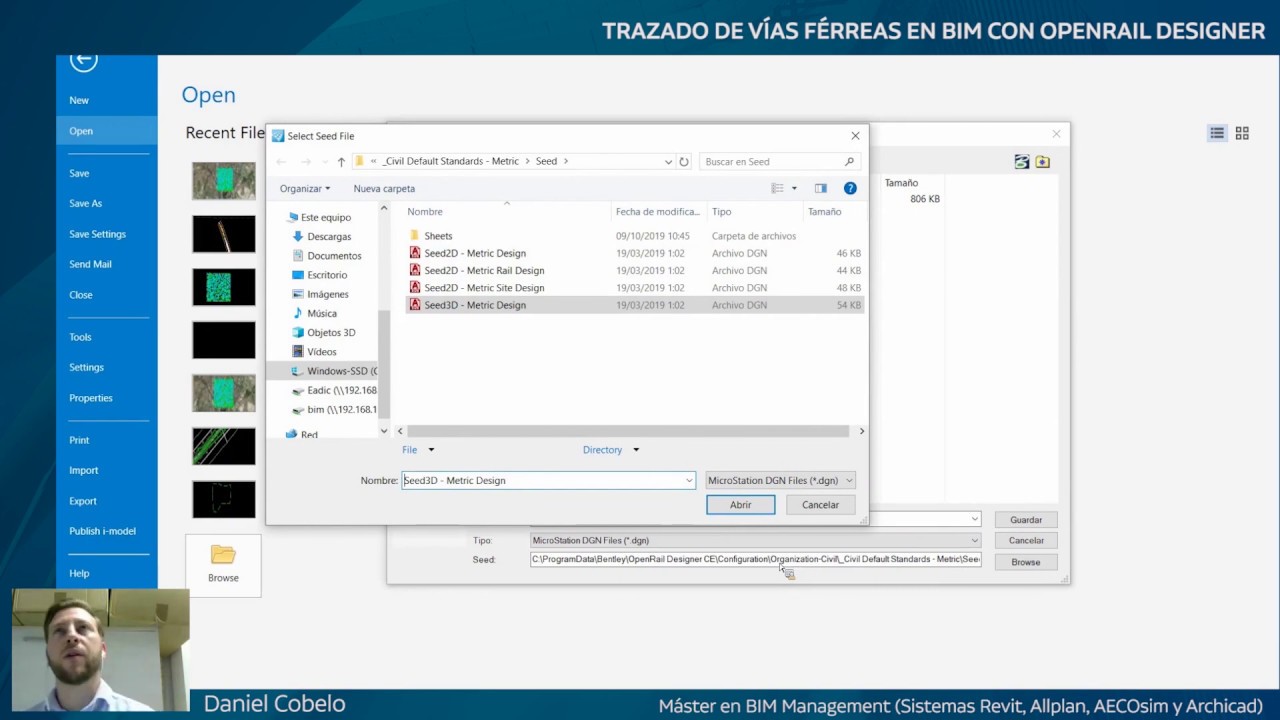The width and height of the screenshot is (1280, 720).
Task: Select Windows-SSD drive in navigation pane
Action: click(x=334, y=371)
